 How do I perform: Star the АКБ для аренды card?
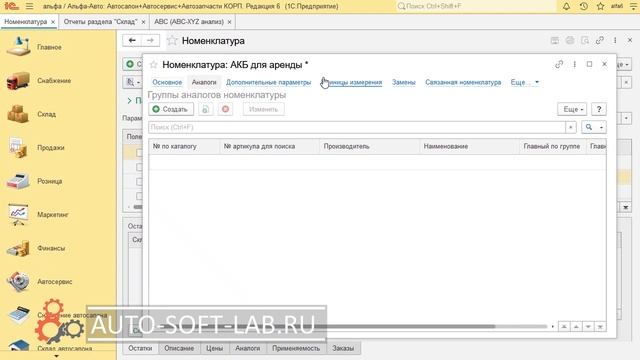(153, 64)
